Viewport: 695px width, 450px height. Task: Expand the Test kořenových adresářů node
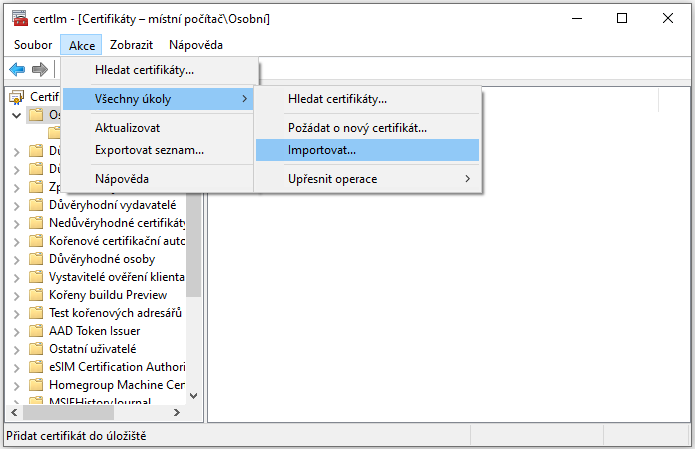pyautogui.click(x=16, y=314)
